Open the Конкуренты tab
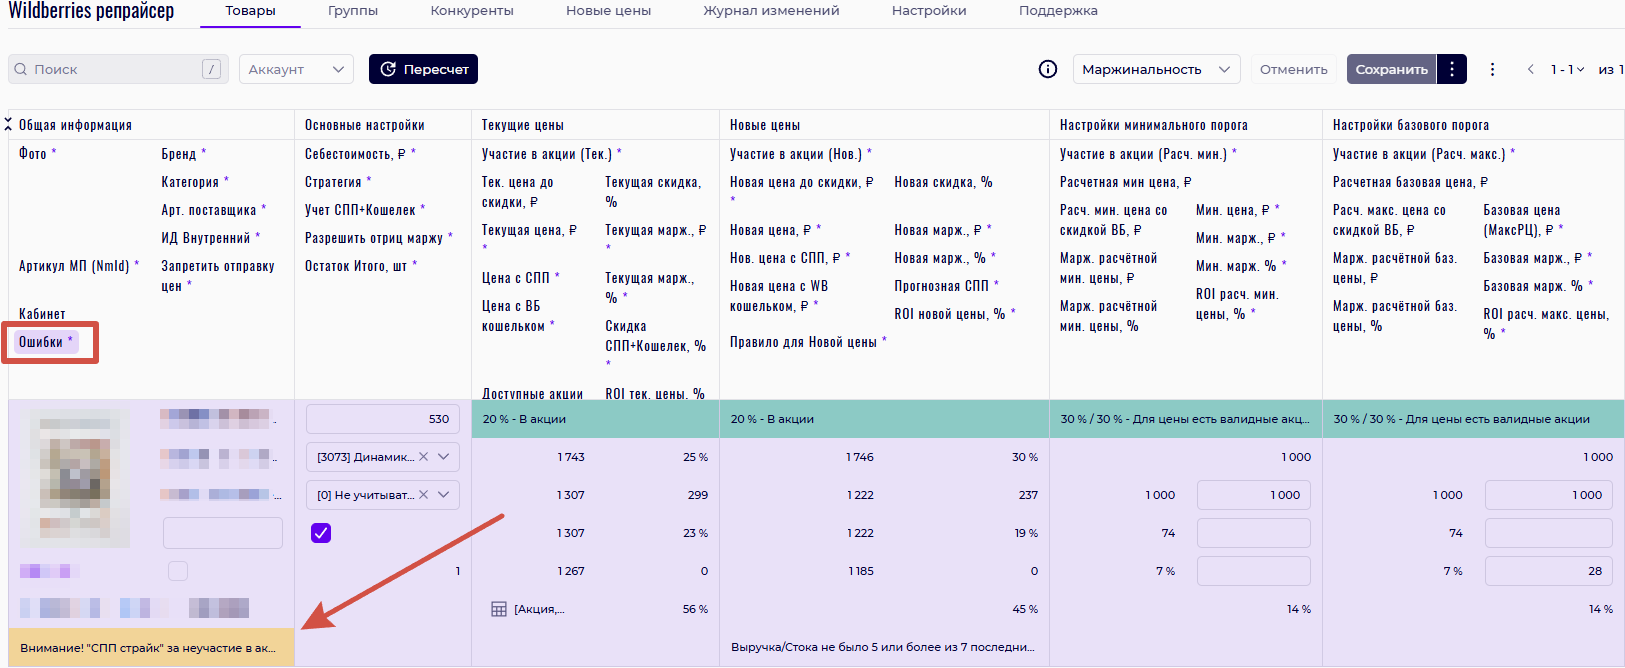The image size is (1625, 668). 472,11
